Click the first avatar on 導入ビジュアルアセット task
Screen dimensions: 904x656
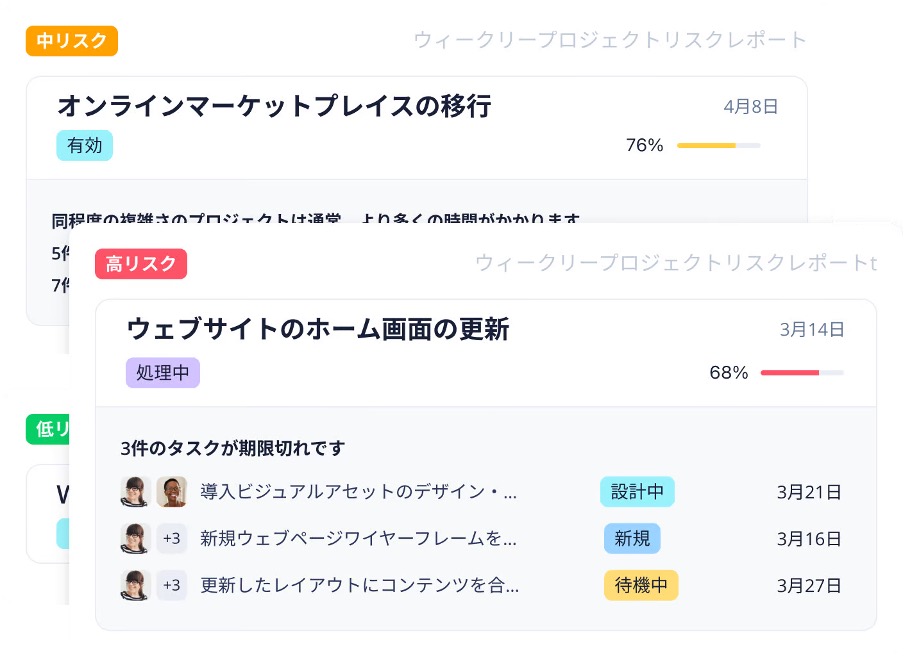tap(135, 492)
